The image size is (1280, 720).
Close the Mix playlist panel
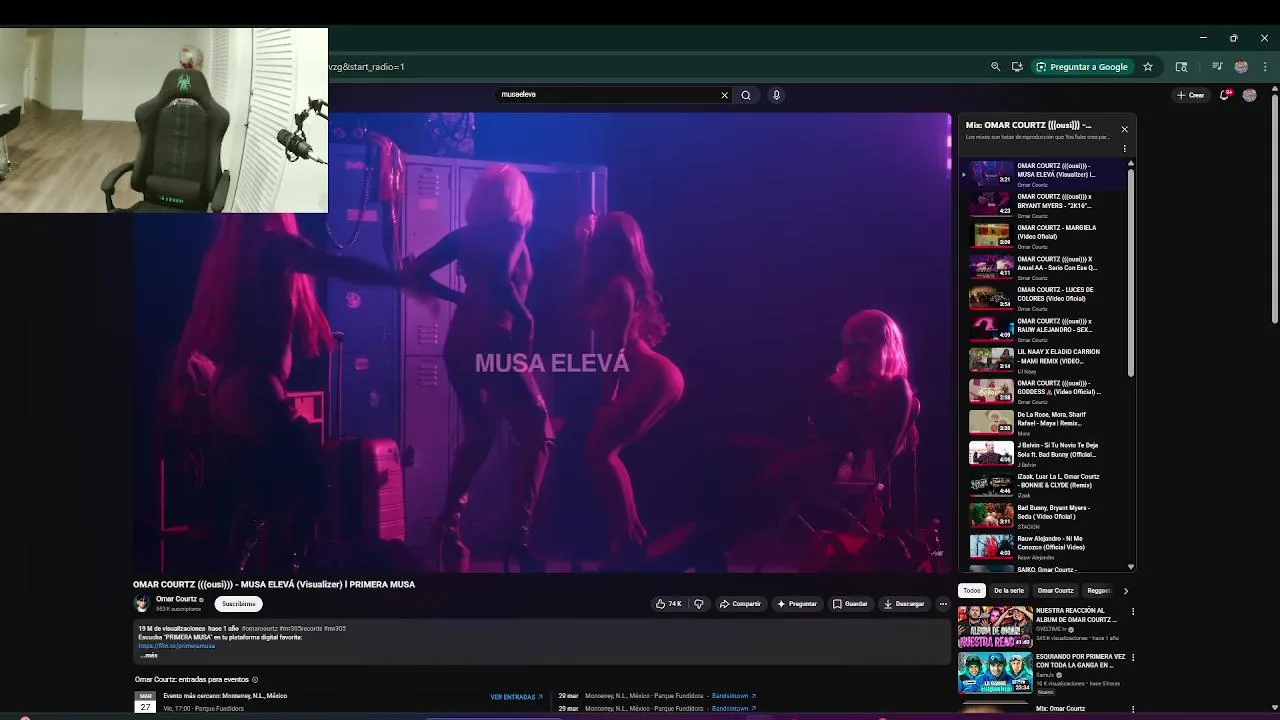click(1124, 129)
